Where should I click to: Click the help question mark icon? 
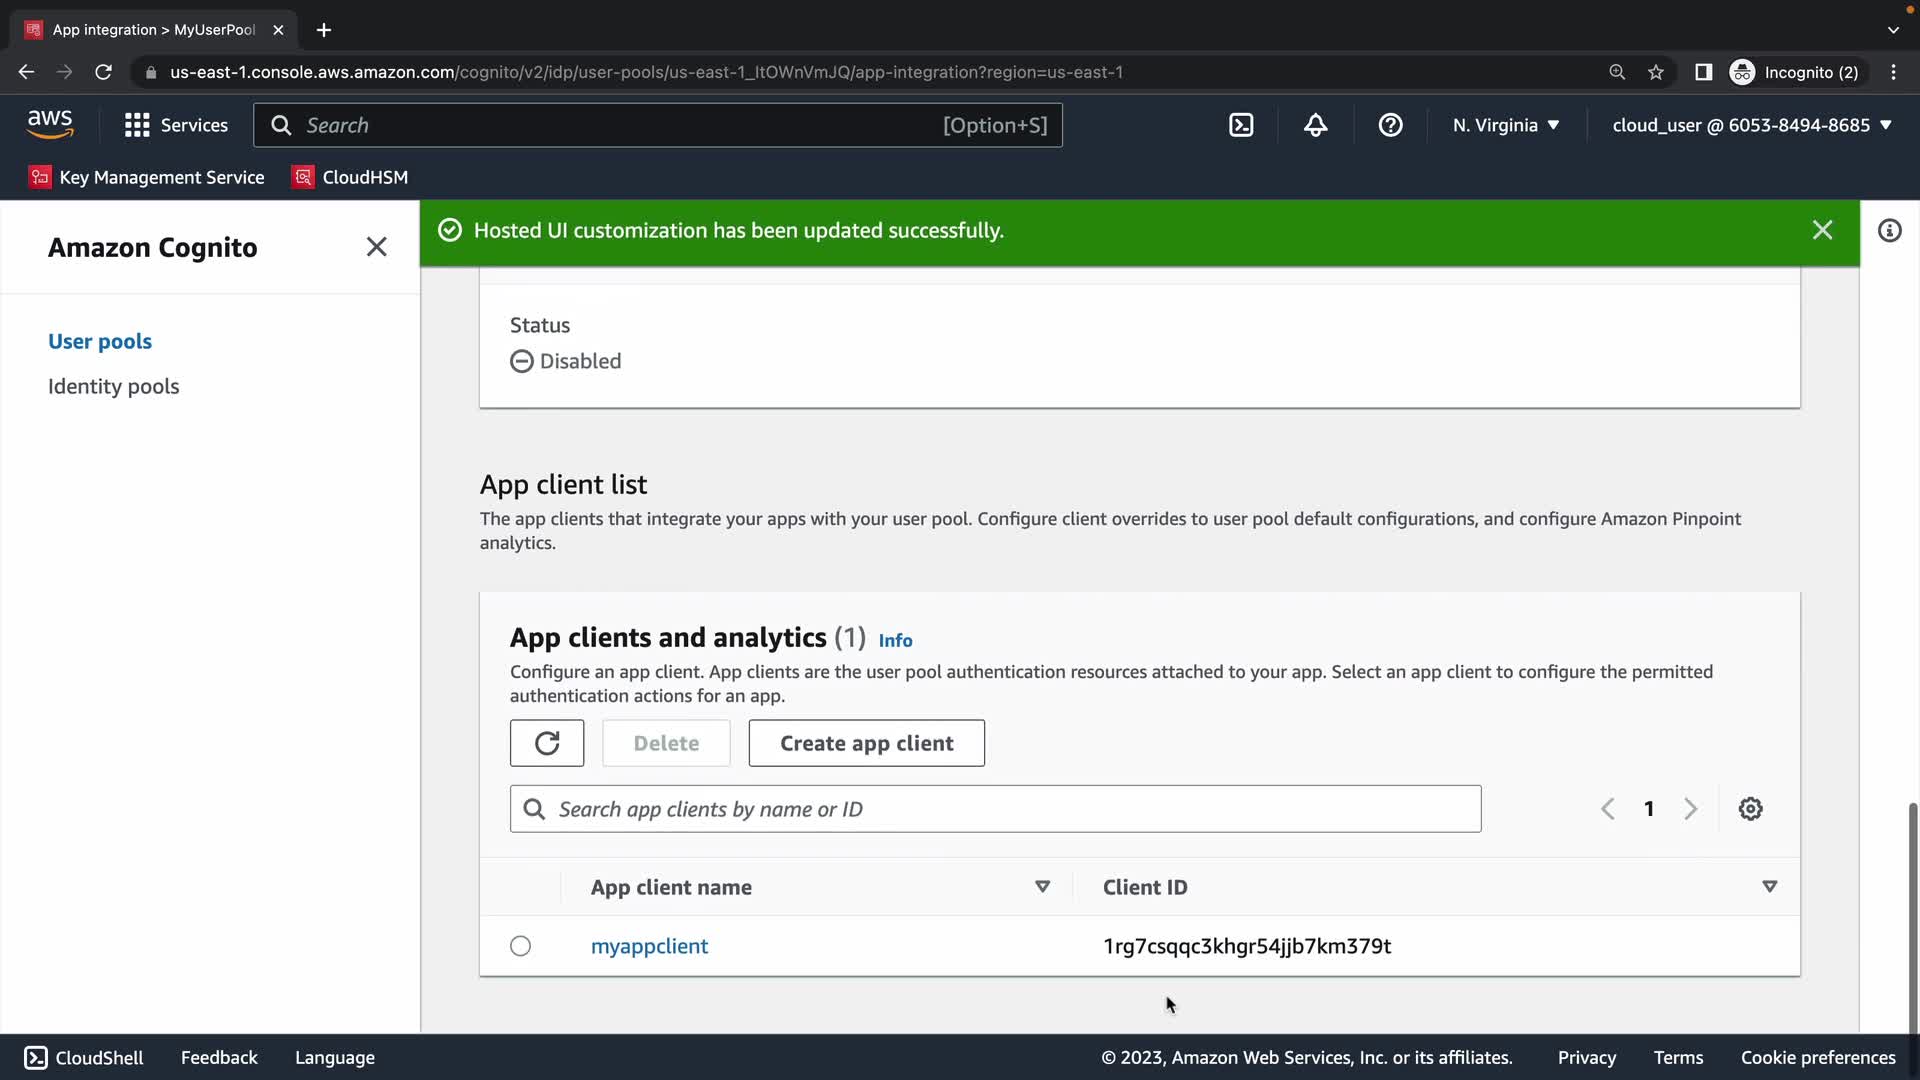[1390, 125]
